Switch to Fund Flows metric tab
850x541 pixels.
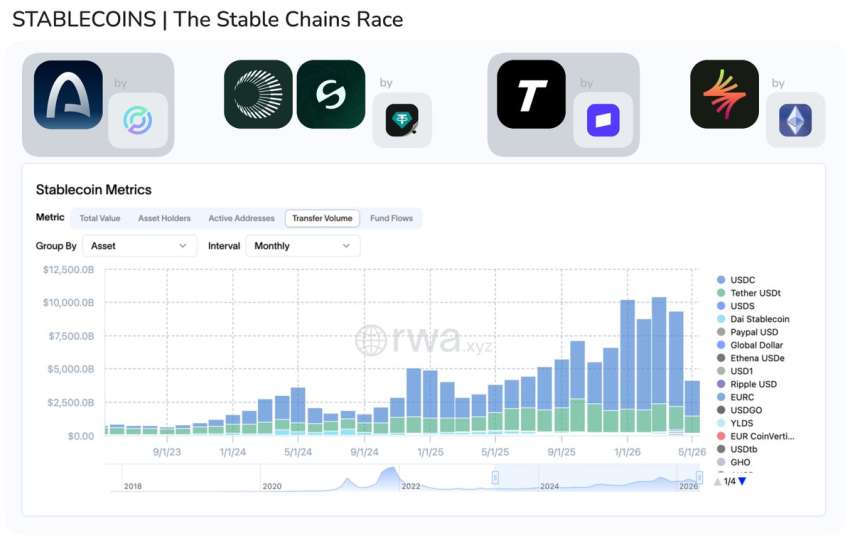[391, 218]
